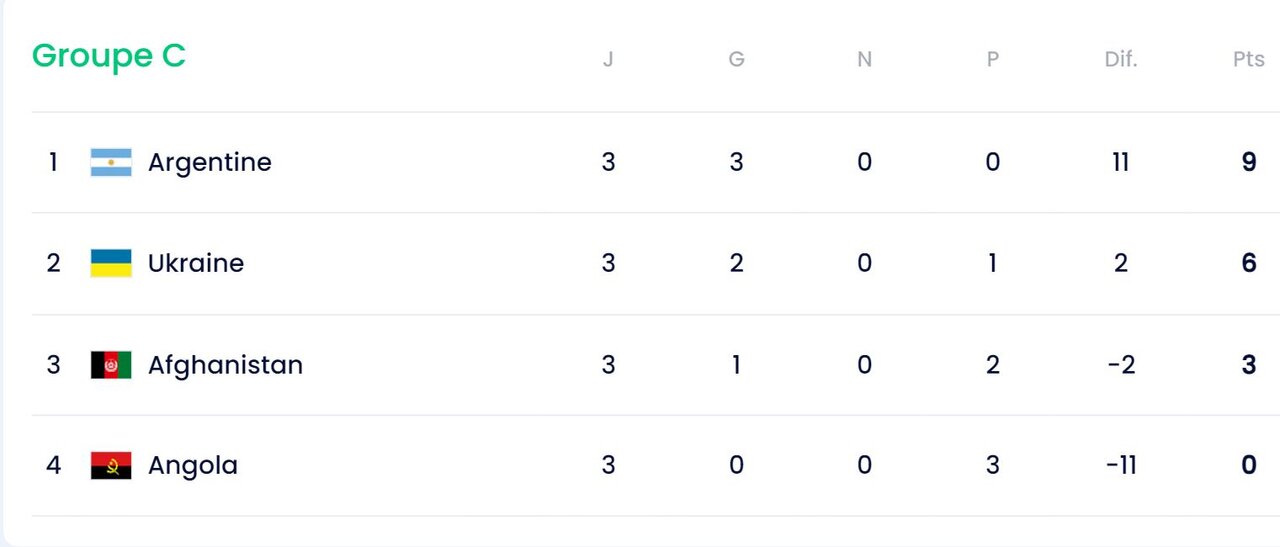
Task: Click the Argentina flag icon
Action: (111, 162)
